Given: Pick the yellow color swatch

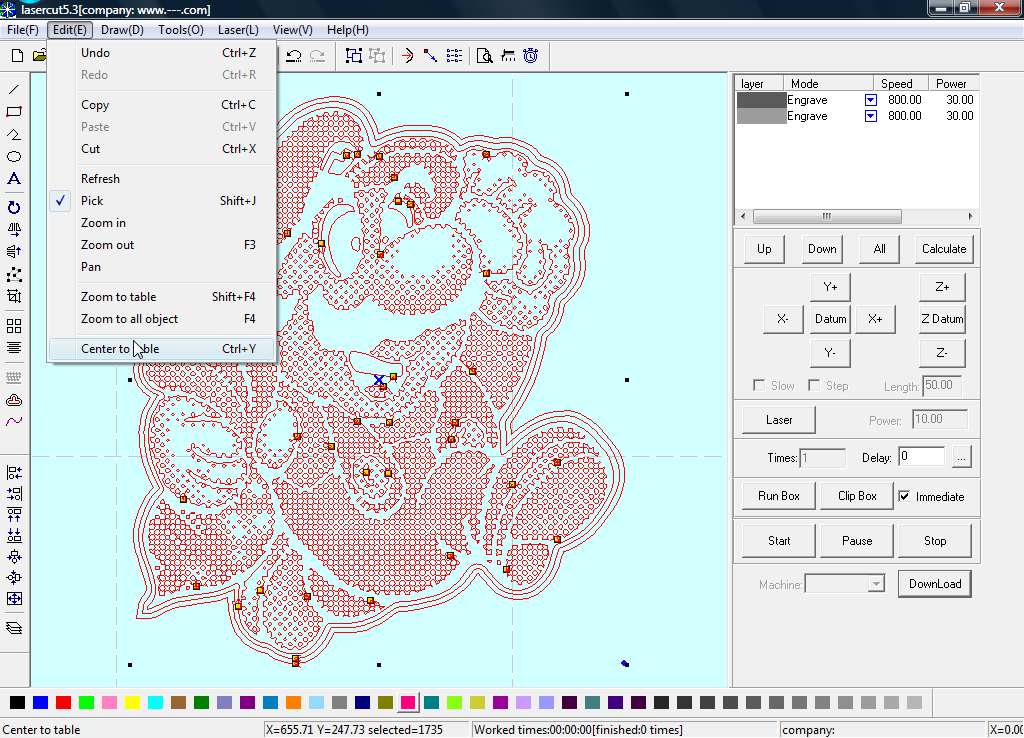Looking at the screenshot, I should [133, 703].
